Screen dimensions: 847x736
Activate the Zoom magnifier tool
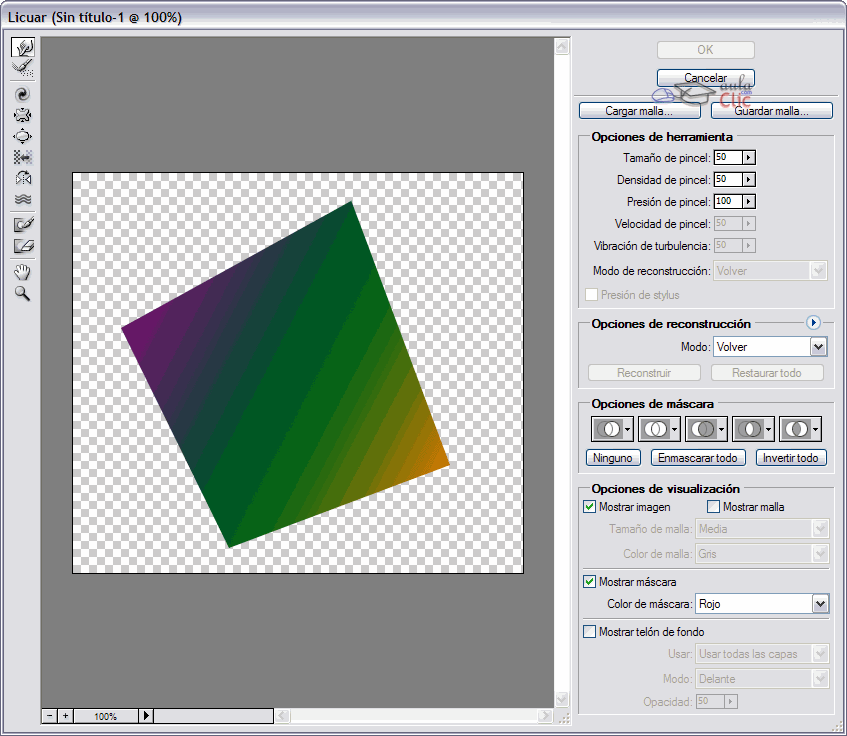click(23, 294)
